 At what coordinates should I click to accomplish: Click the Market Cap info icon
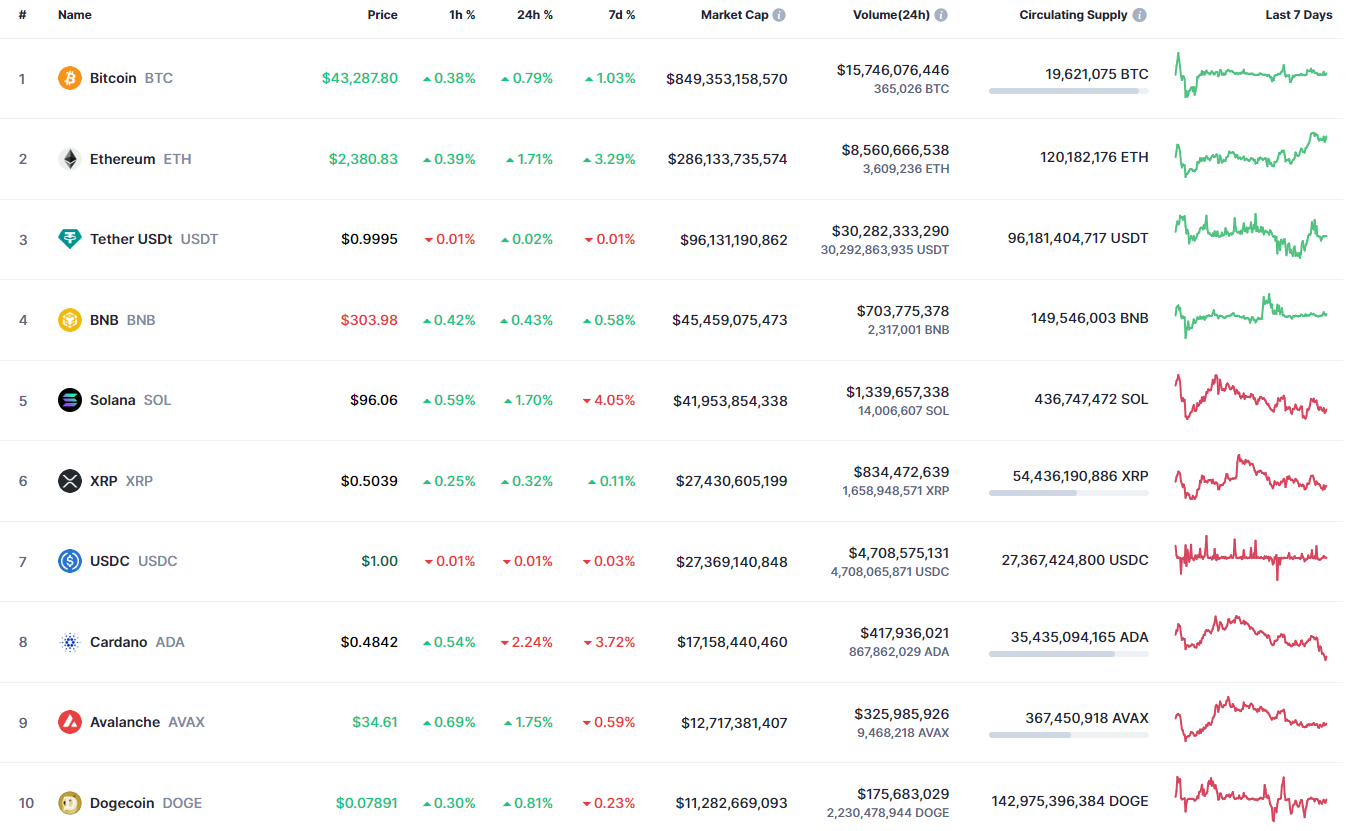click(779, 15)
